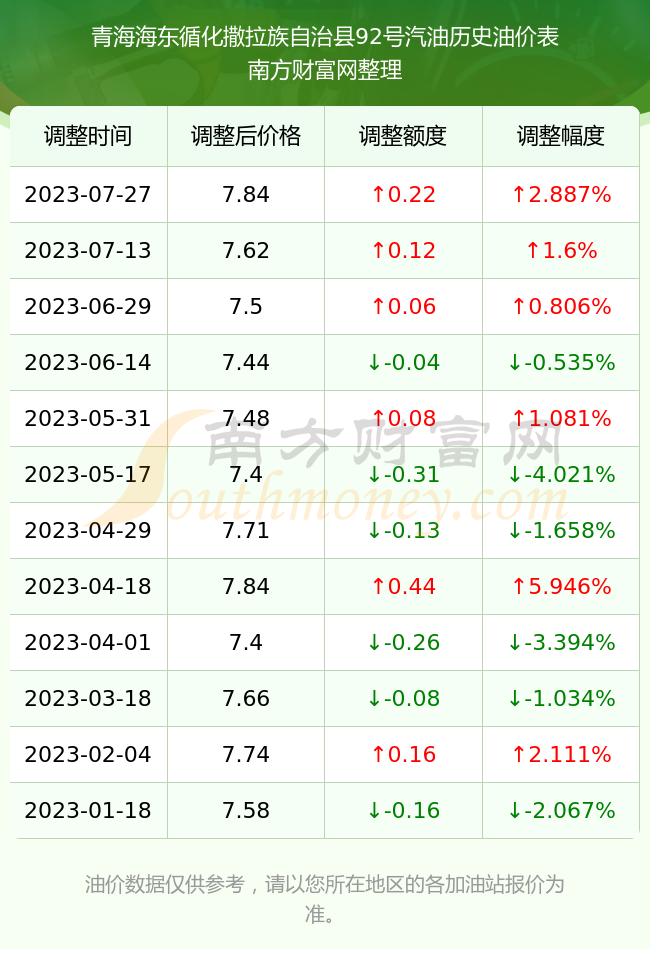
Task: Click the 7.66 price cell
Action: [x=246, y=698]
